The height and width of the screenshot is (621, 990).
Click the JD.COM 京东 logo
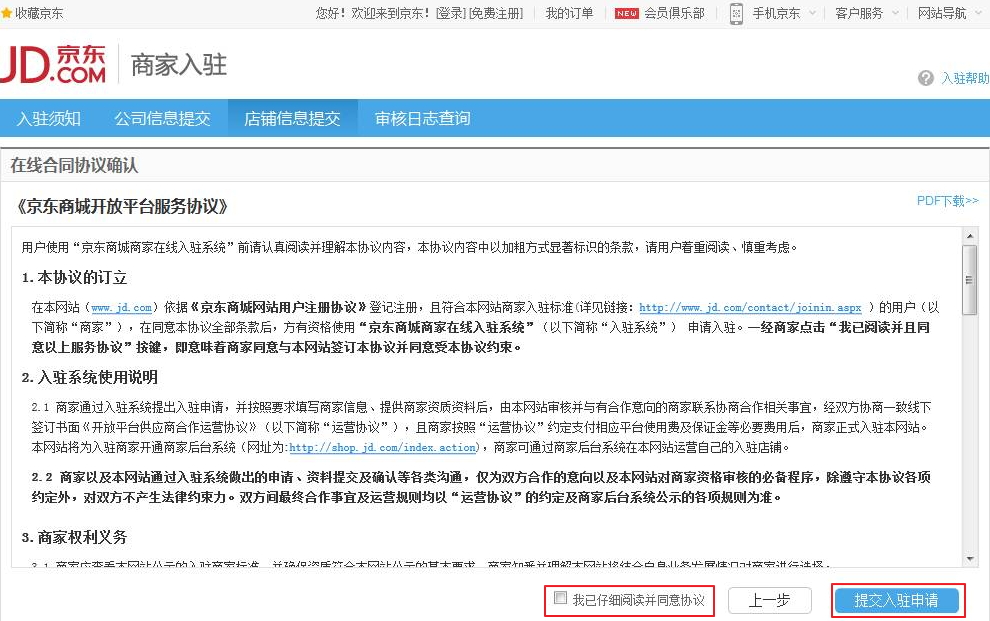click(53, 64)
